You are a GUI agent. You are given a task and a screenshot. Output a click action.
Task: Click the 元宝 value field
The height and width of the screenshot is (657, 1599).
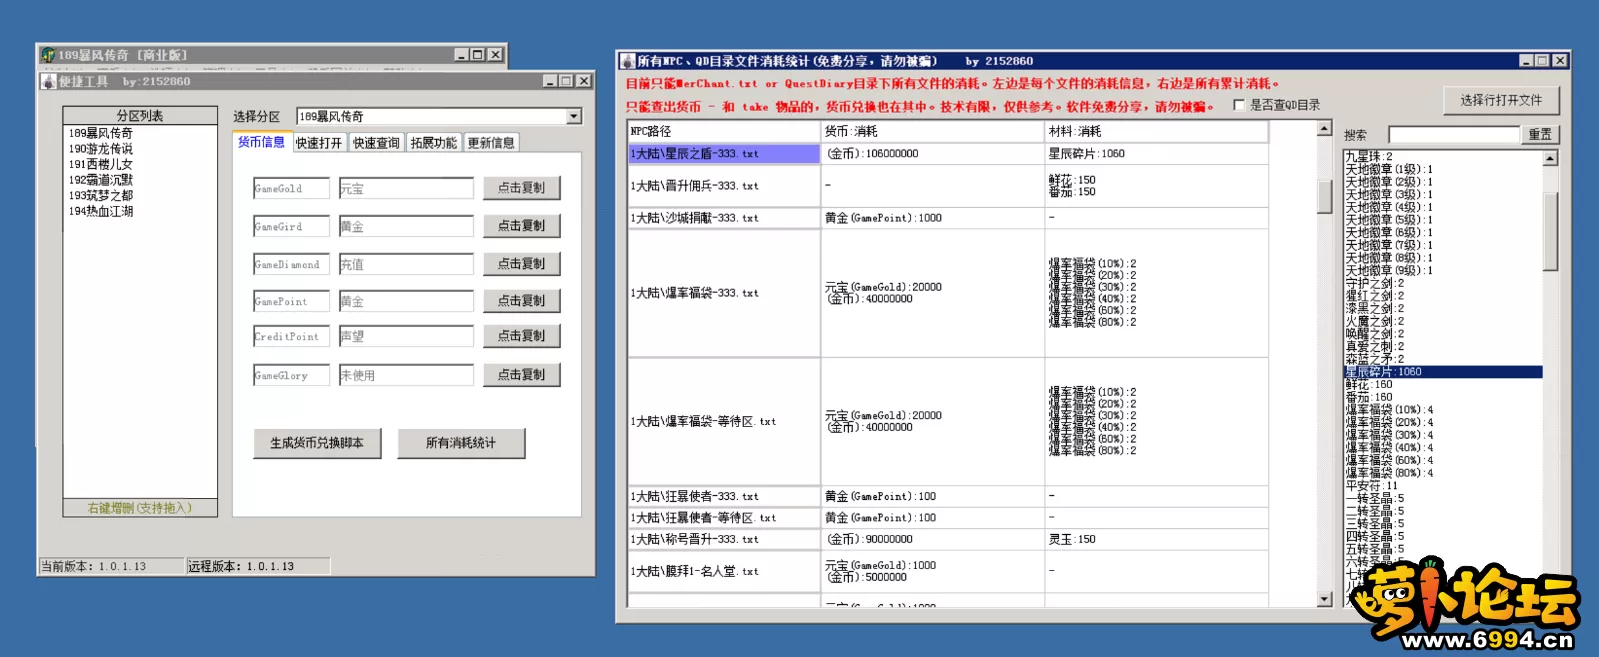coord(406,189)
